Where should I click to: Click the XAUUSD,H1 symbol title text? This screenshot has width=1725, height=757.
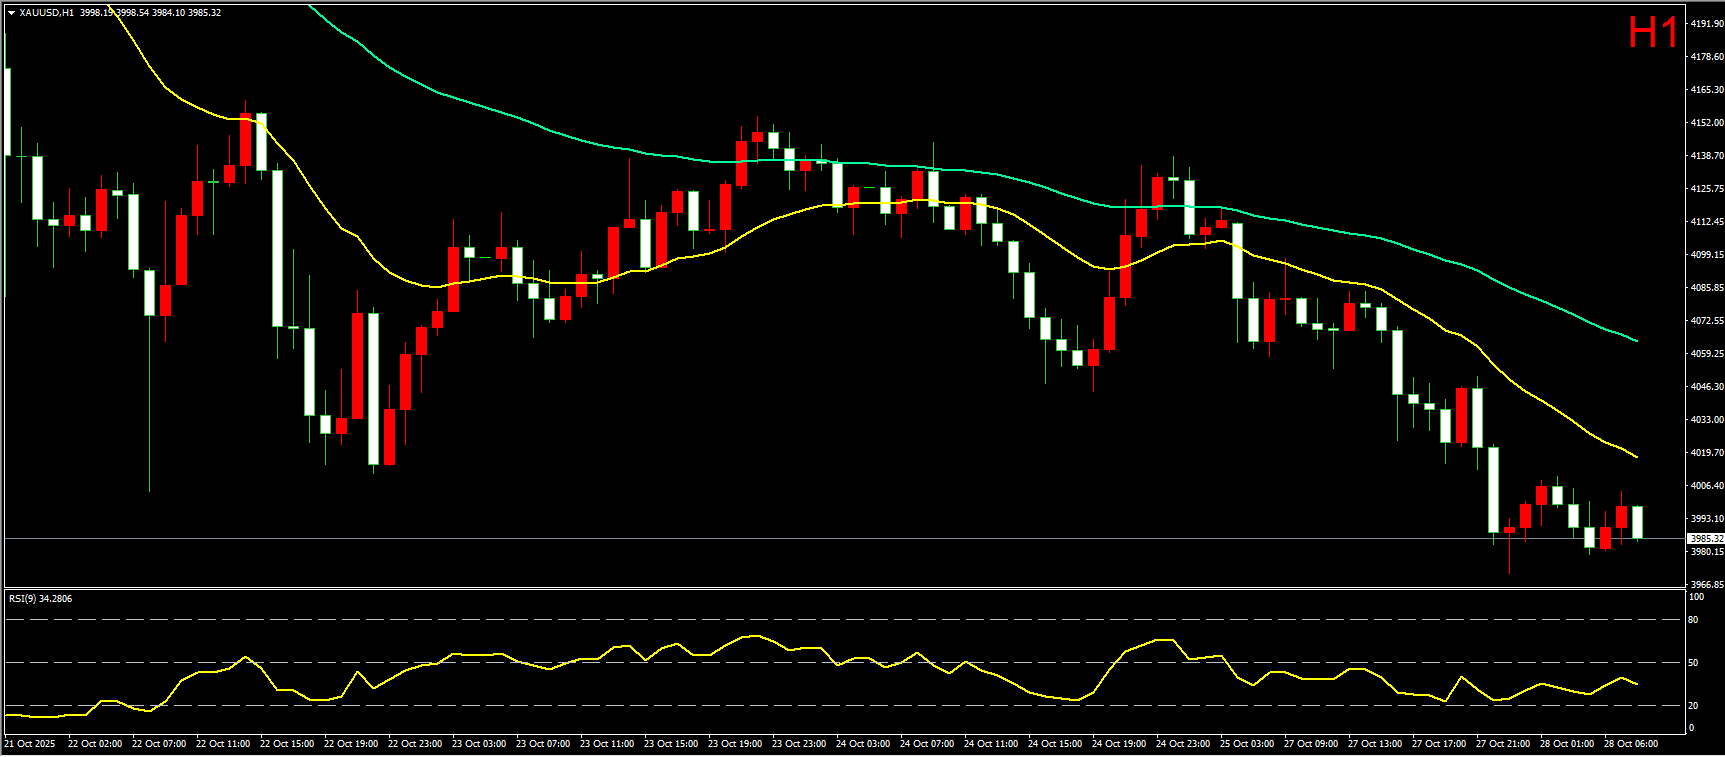[46, 13]
